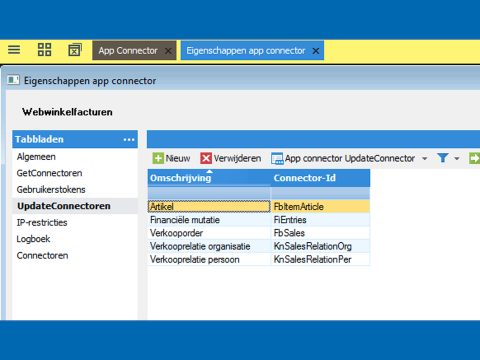Screen dimensions: 480x360
Task: Select the Verkooprelatie organisatie row
Action: 209,246
